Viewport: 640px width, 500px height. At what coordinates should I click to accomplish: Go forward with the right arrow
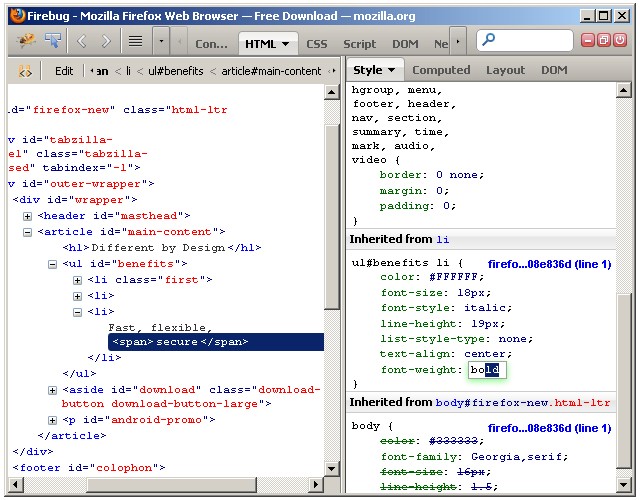(106, 41)
